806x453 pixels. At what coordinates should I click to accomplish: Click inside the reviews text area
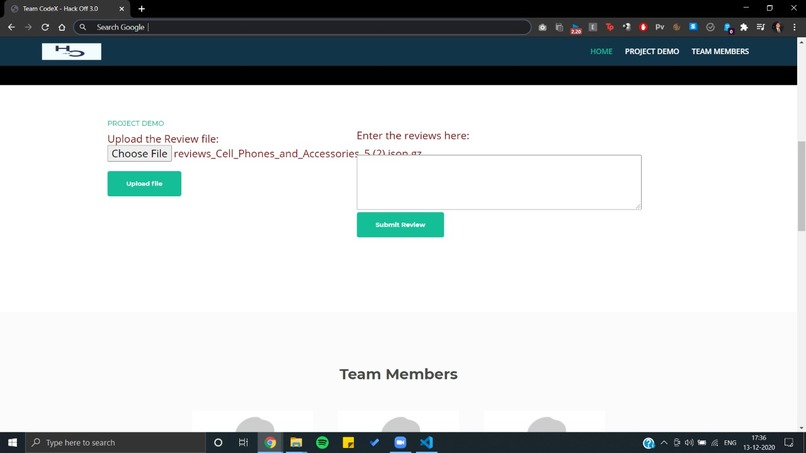[499, 182]
